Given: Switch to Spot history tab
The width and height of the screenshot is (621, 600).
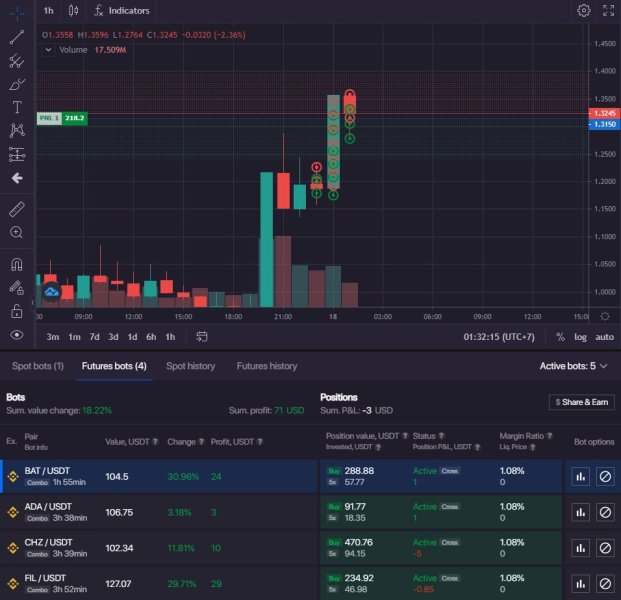Looking at the screenshot, I should (x=190, y=366).
